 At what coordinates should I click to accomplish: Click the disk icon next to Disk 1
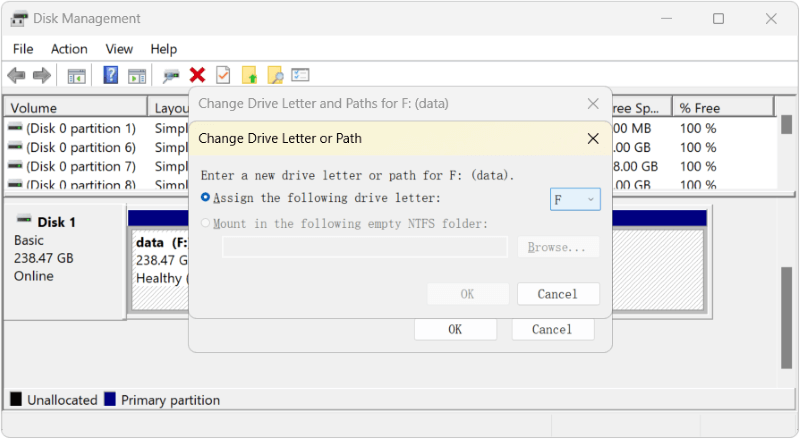[24, 220]
